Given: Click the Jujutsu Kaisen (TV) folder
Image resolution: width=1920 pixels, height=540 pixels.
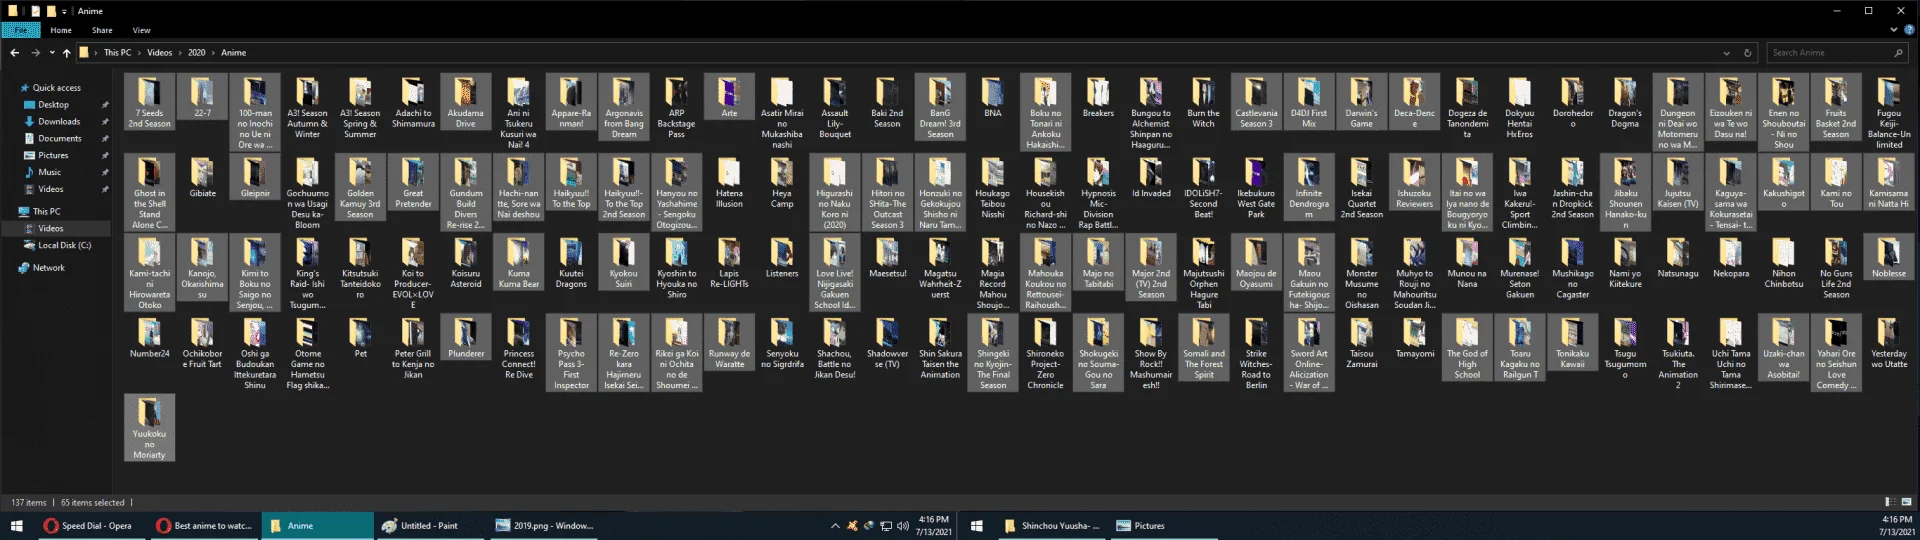Looking at the screenshot, I should point(1678,182).
